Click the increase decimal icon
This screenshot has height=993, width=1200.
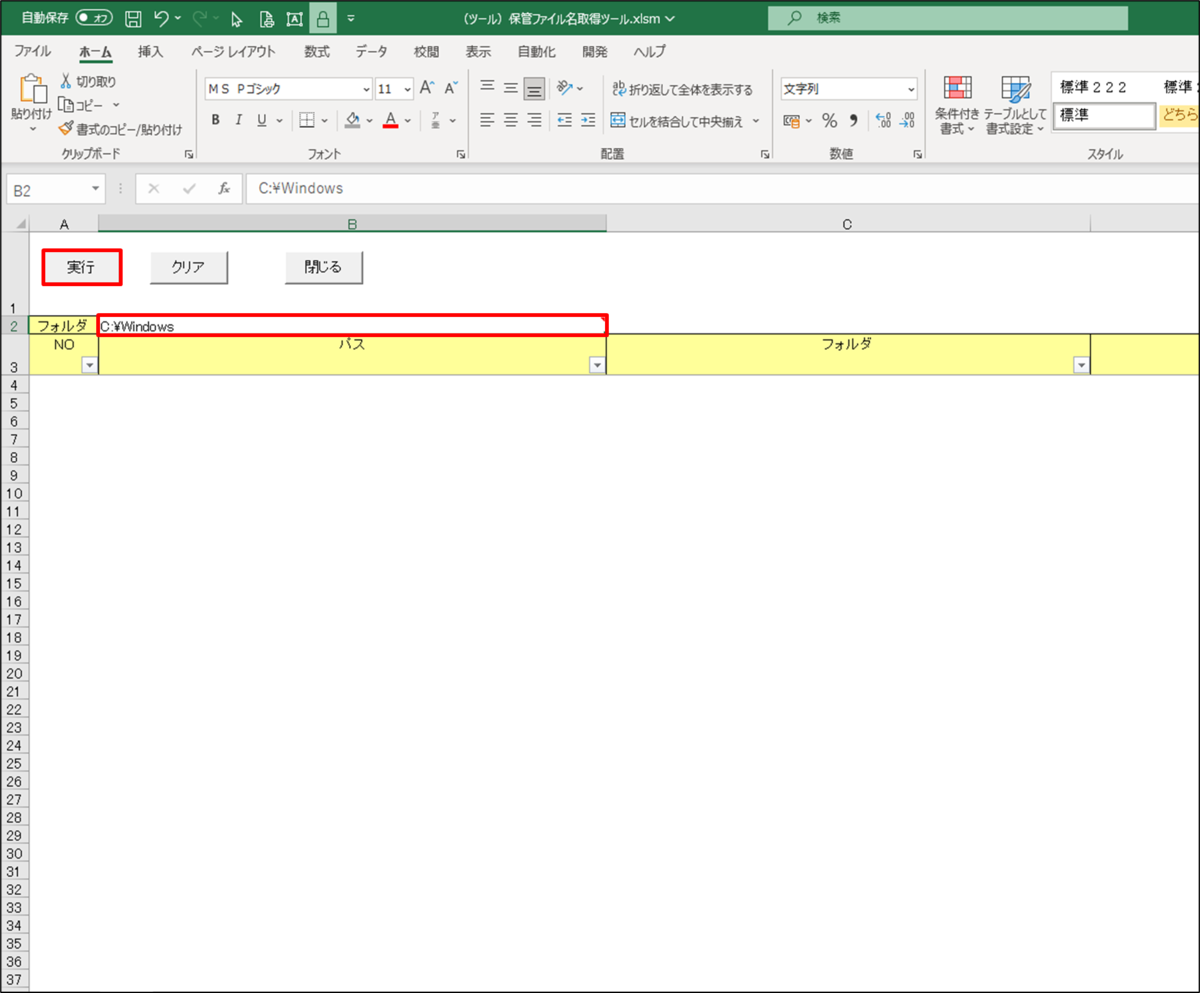pyautogui.click(x=883, y=120)
